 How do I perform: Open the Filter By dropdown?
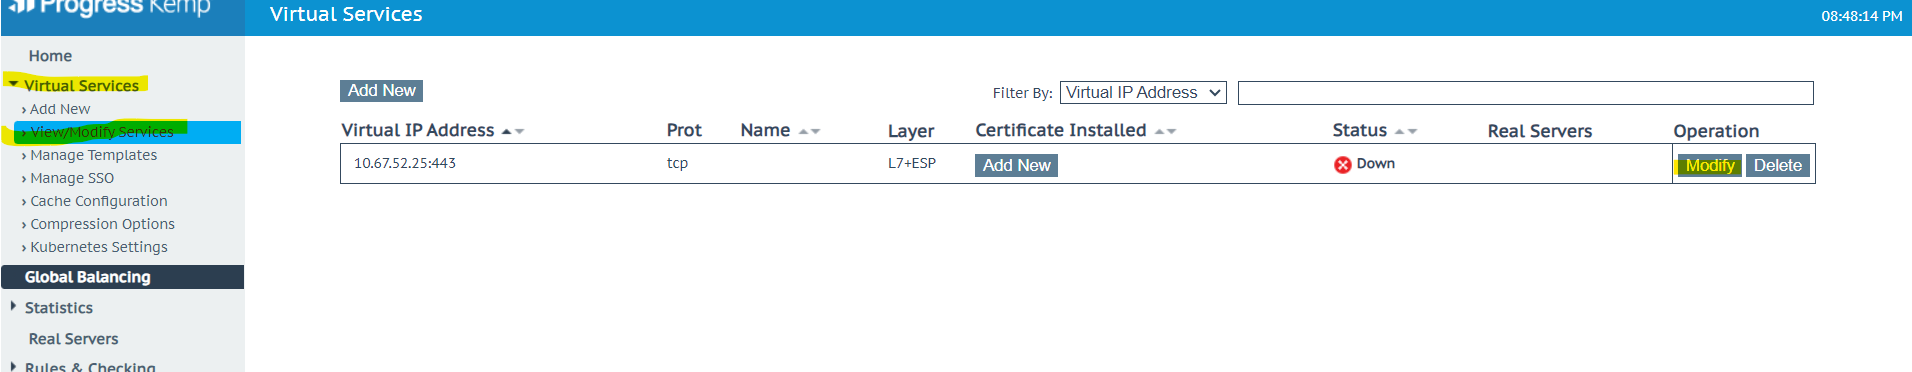coord(1143,92)
